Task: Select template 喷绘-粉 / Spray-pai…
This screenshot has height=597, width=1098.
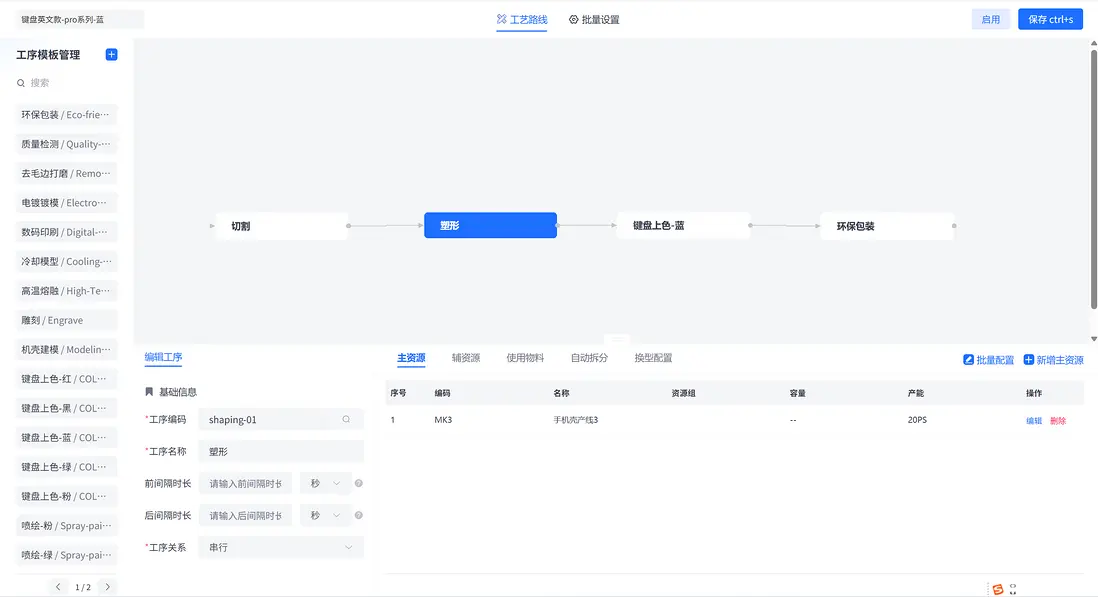Action: [67, 526]
